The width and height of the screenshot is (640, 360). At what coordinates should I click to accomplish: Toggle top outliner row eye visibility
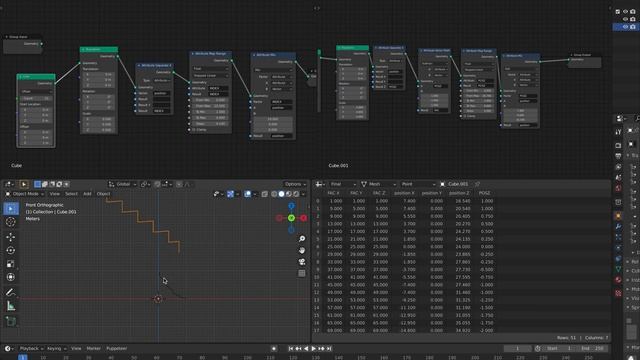tap(625, 11)
